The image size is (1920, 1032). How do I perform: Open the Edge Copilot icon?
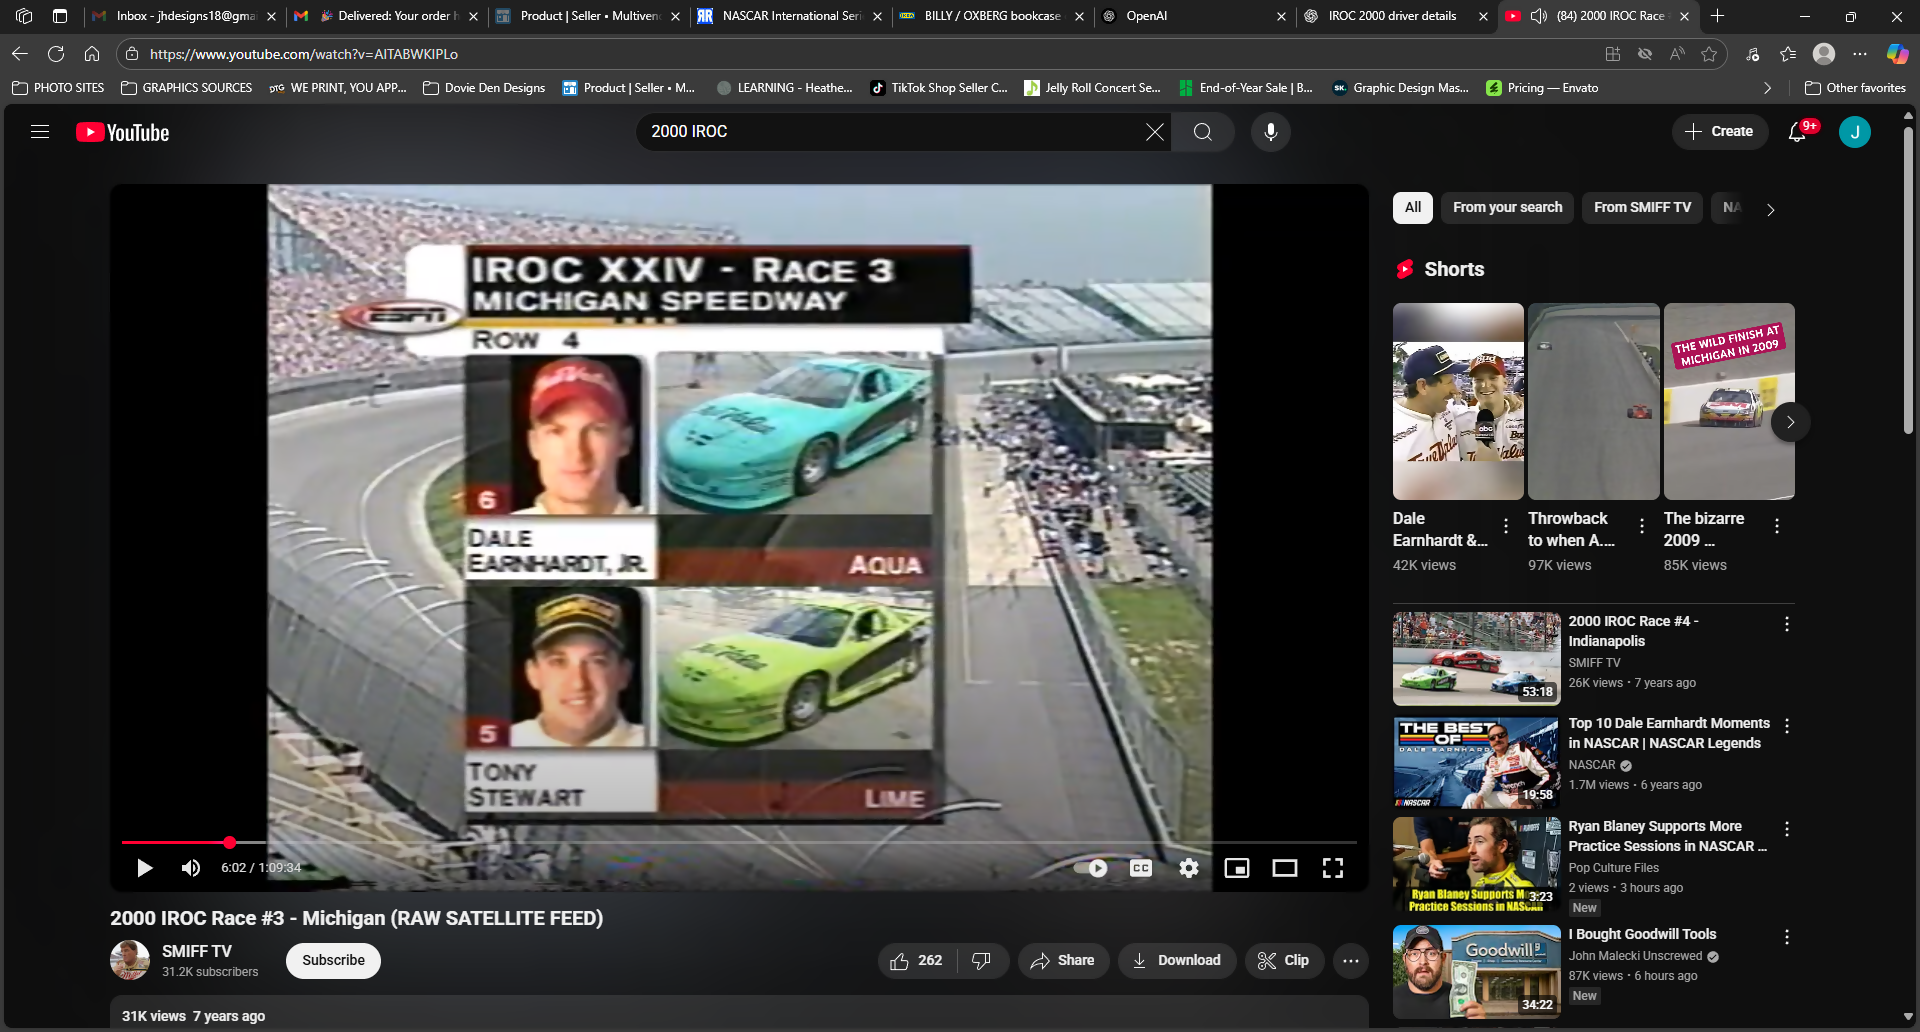click(1897, 54)
